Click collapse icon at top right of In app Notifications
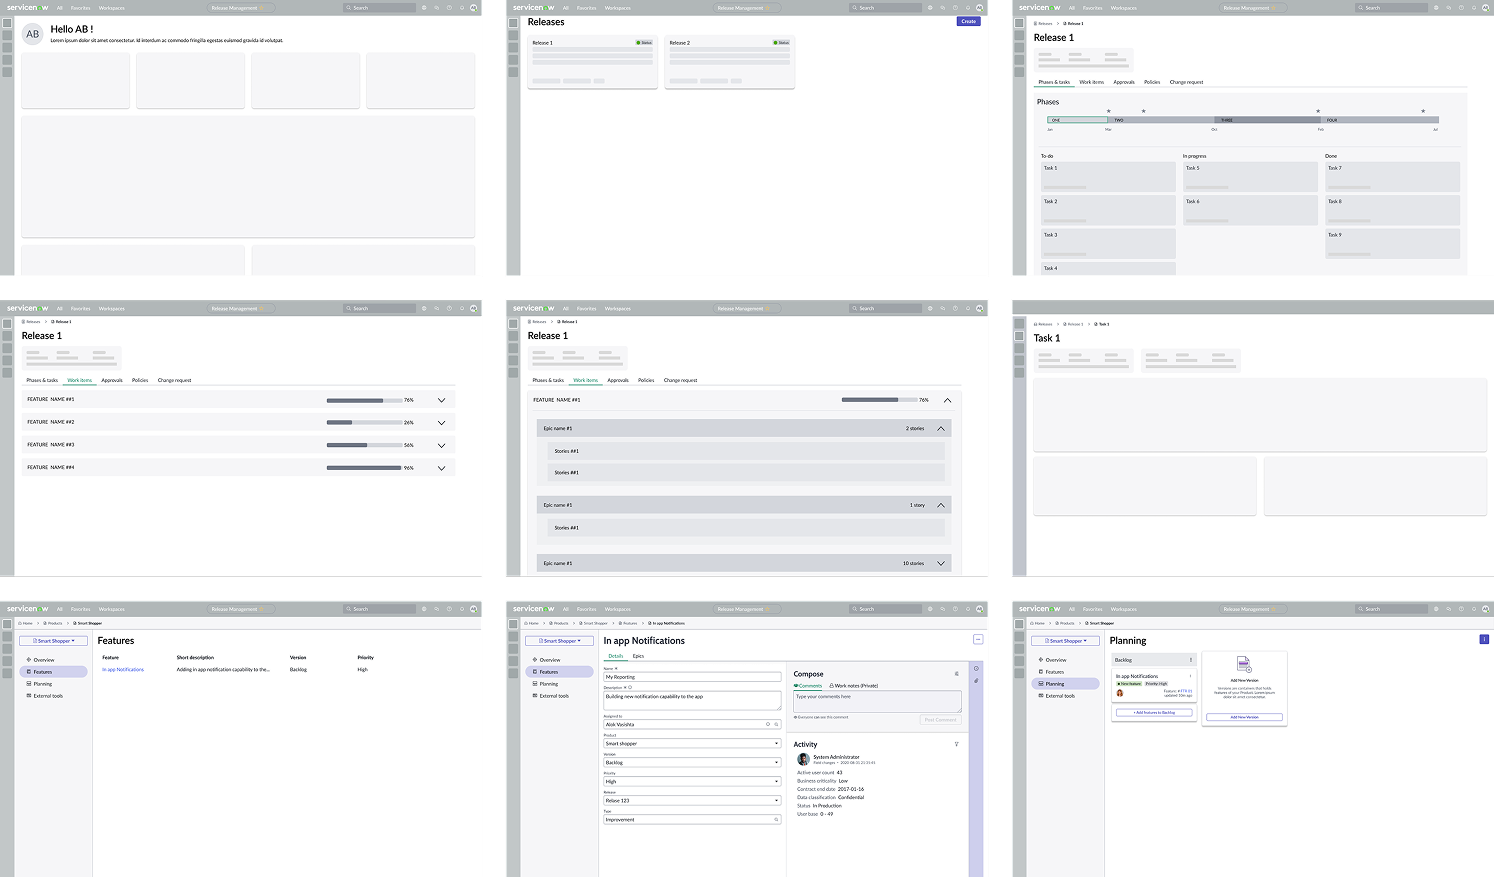The image size is (1494, 878). click(x=978, y=640)
